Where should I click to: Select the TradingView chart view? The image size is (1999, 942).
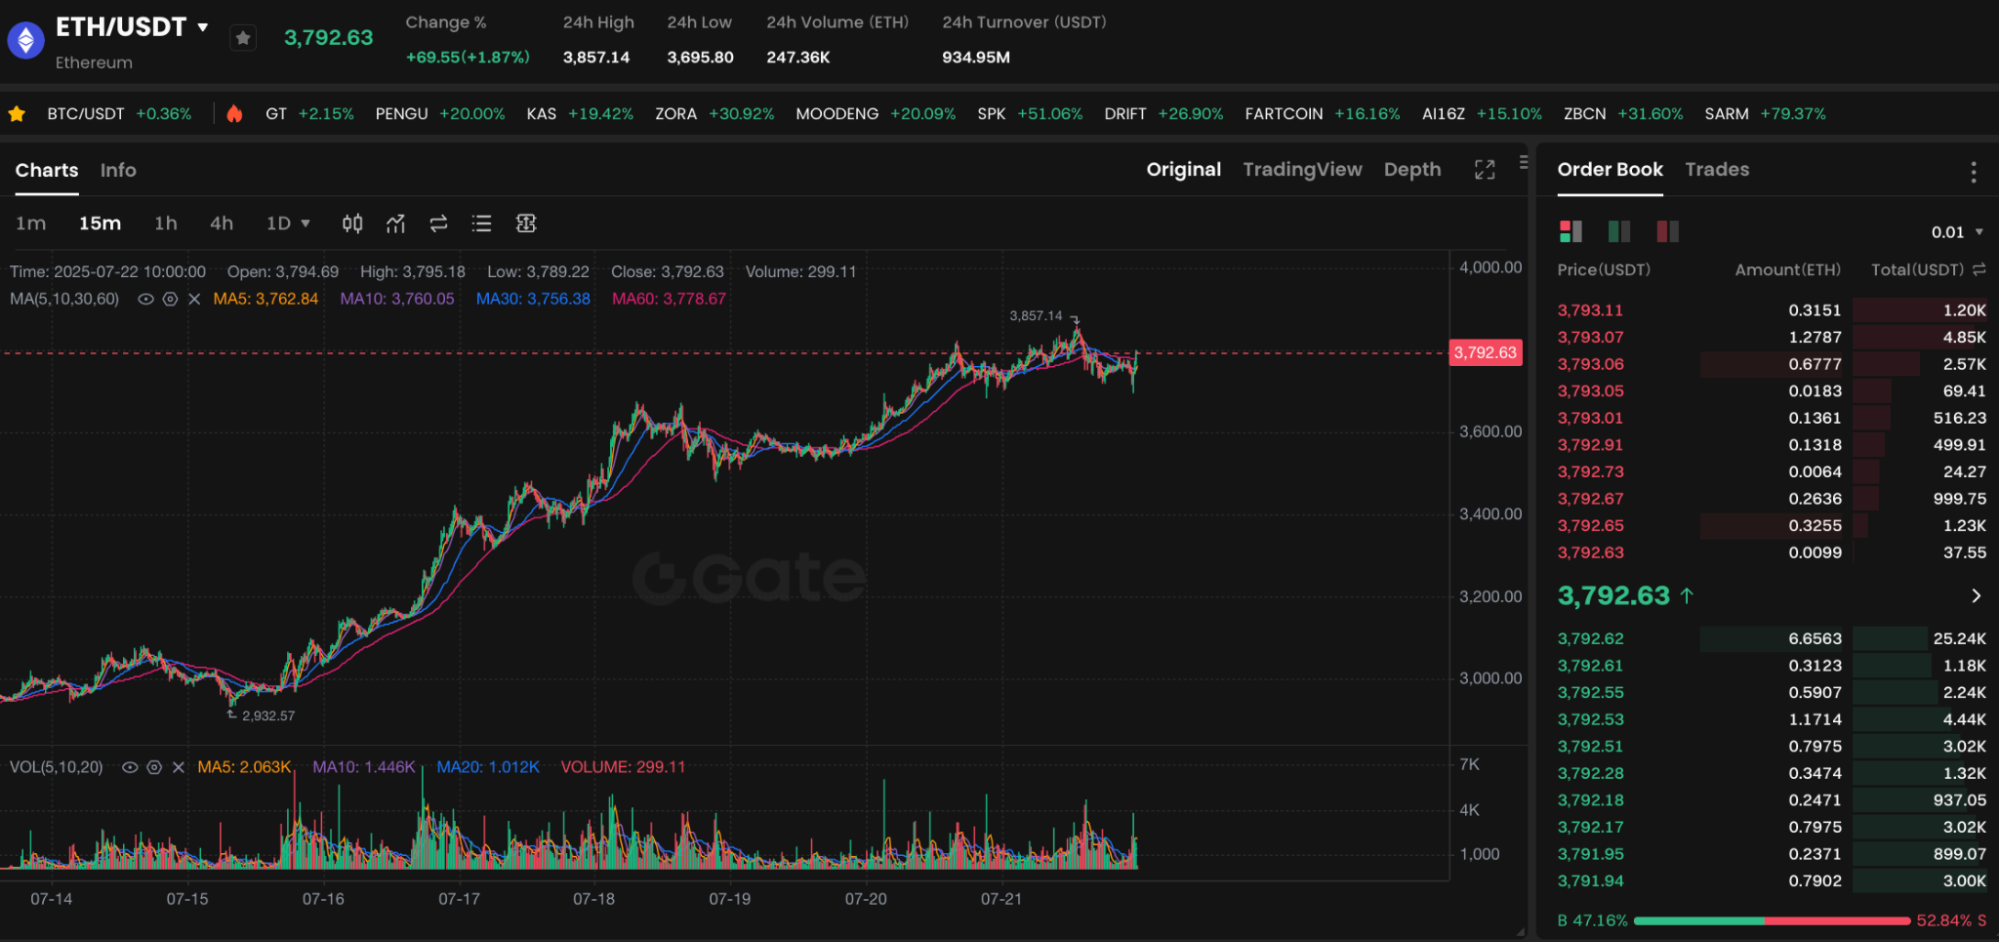coord(1302,170)
